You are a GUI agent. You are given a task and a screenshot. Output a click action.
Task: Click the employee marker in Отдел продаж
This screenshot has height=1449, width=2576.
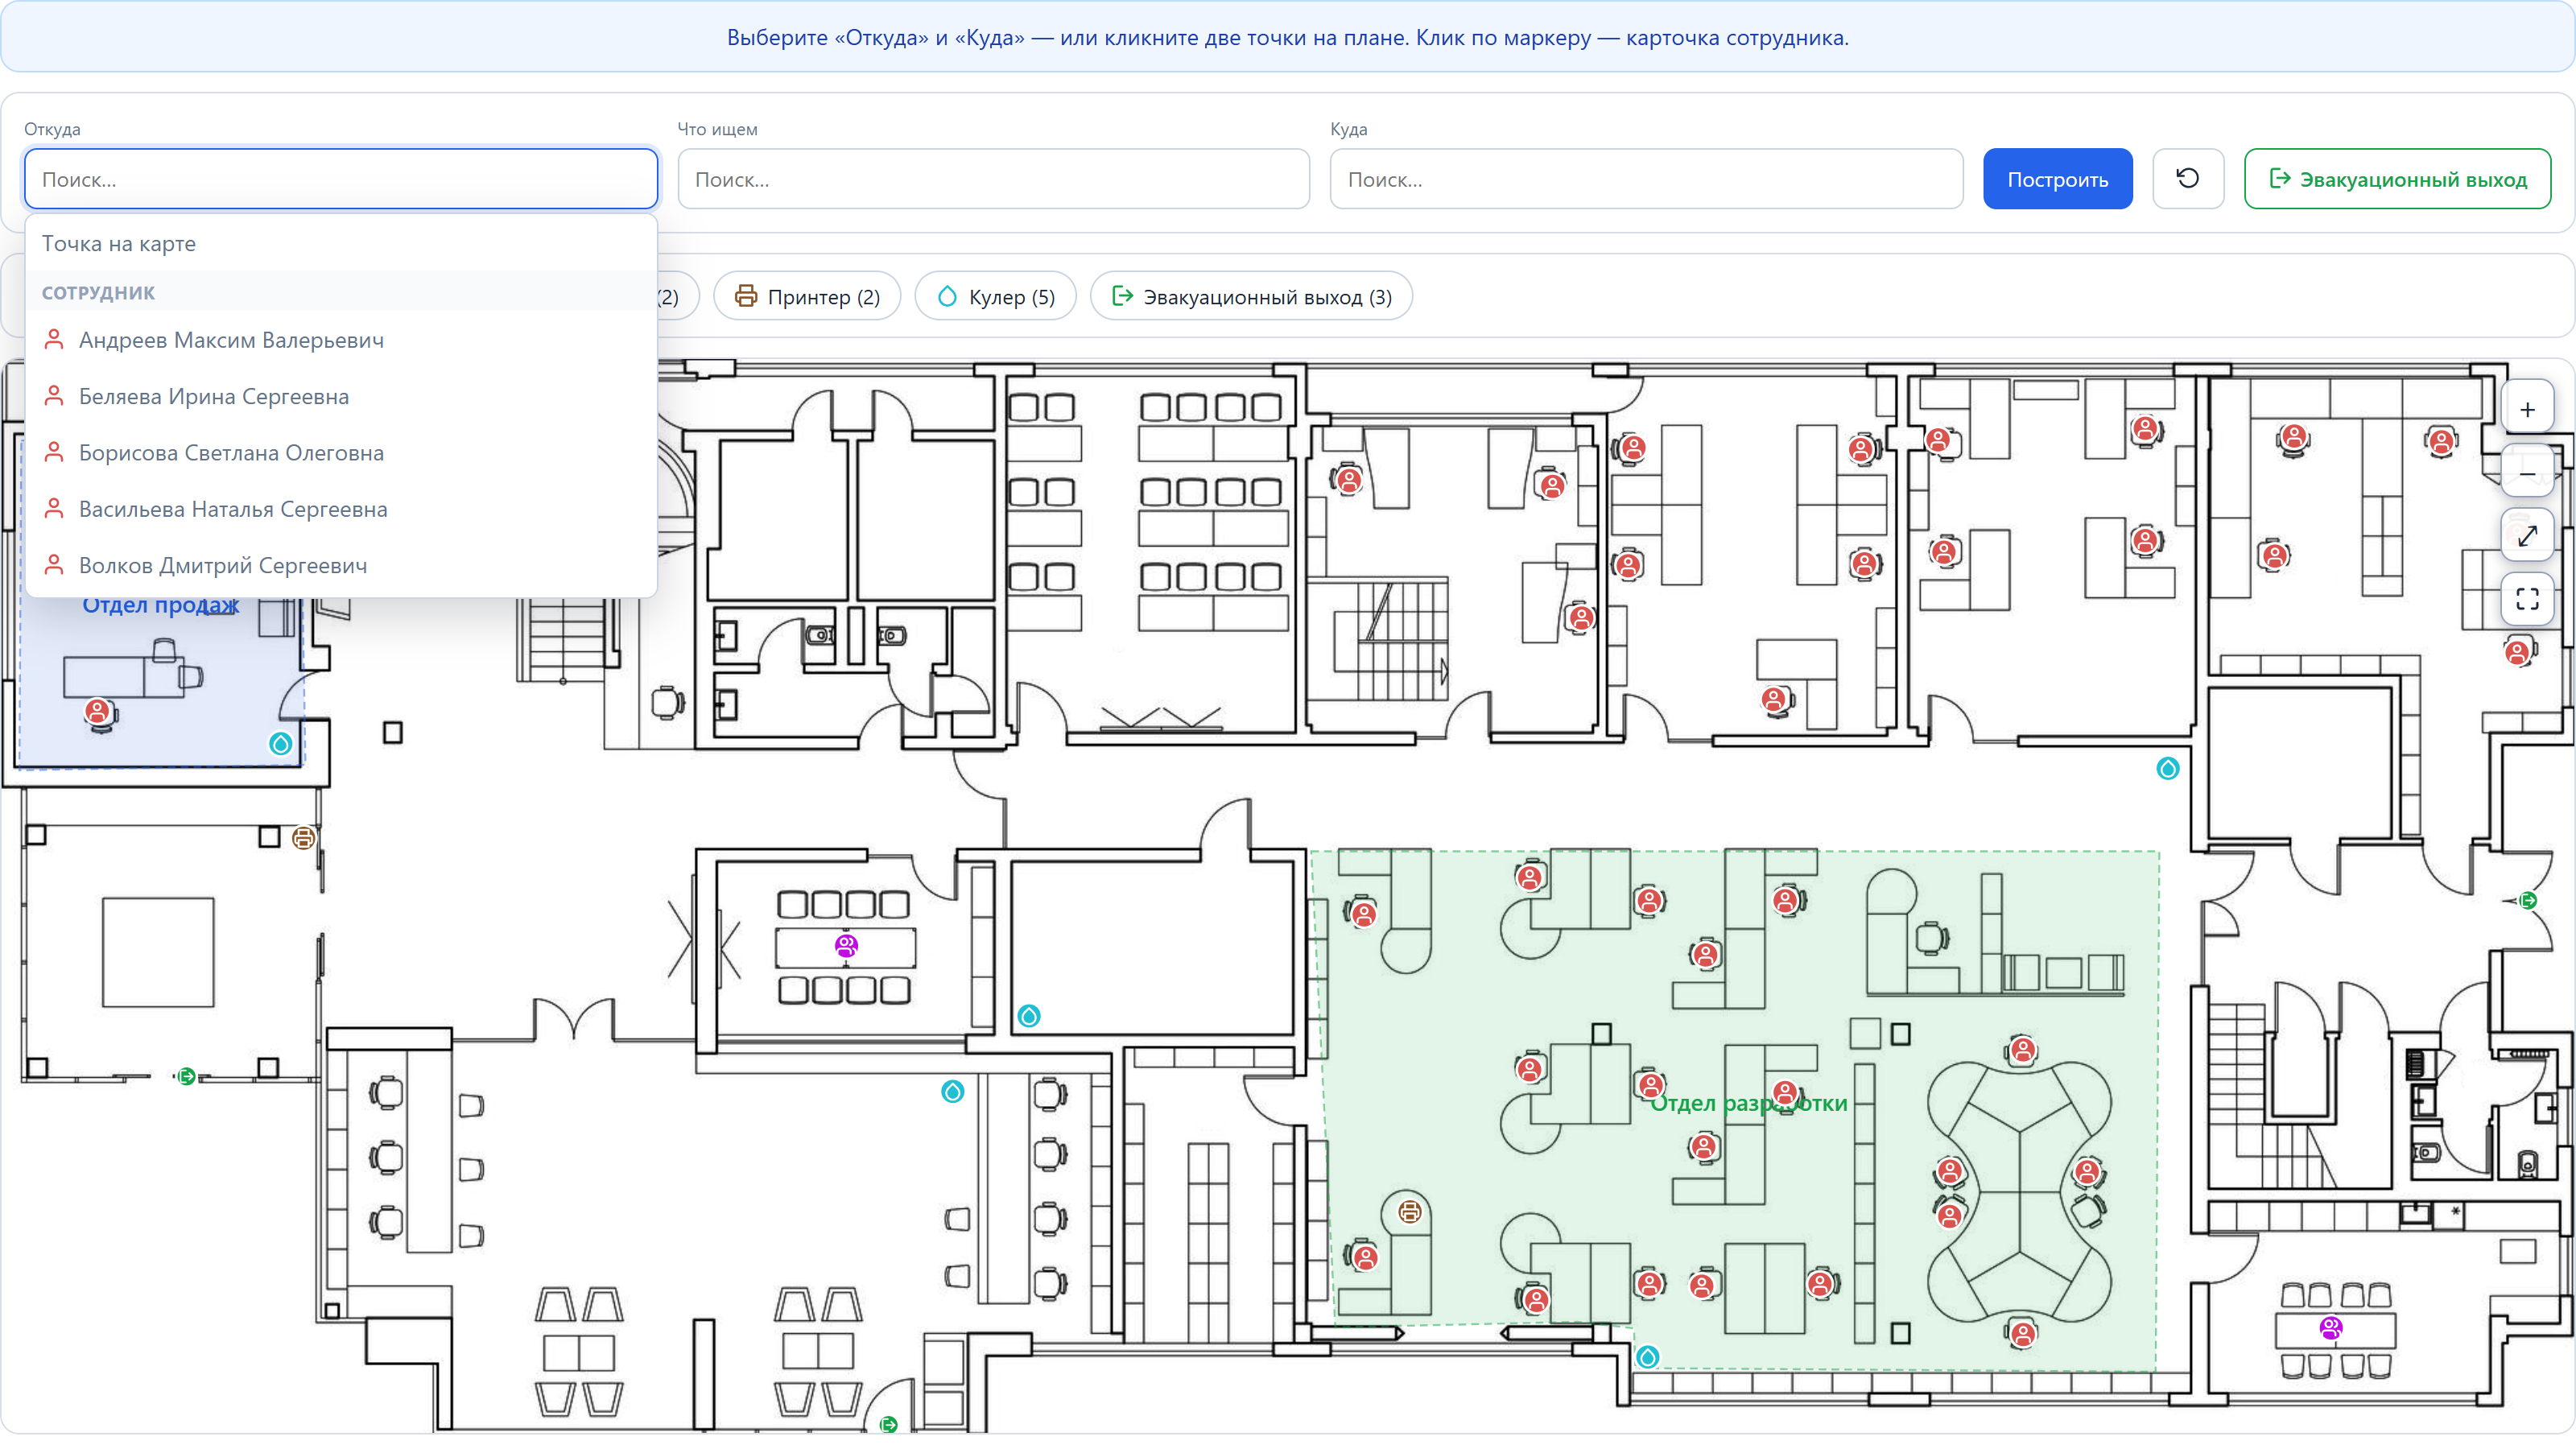click(97, 711)
